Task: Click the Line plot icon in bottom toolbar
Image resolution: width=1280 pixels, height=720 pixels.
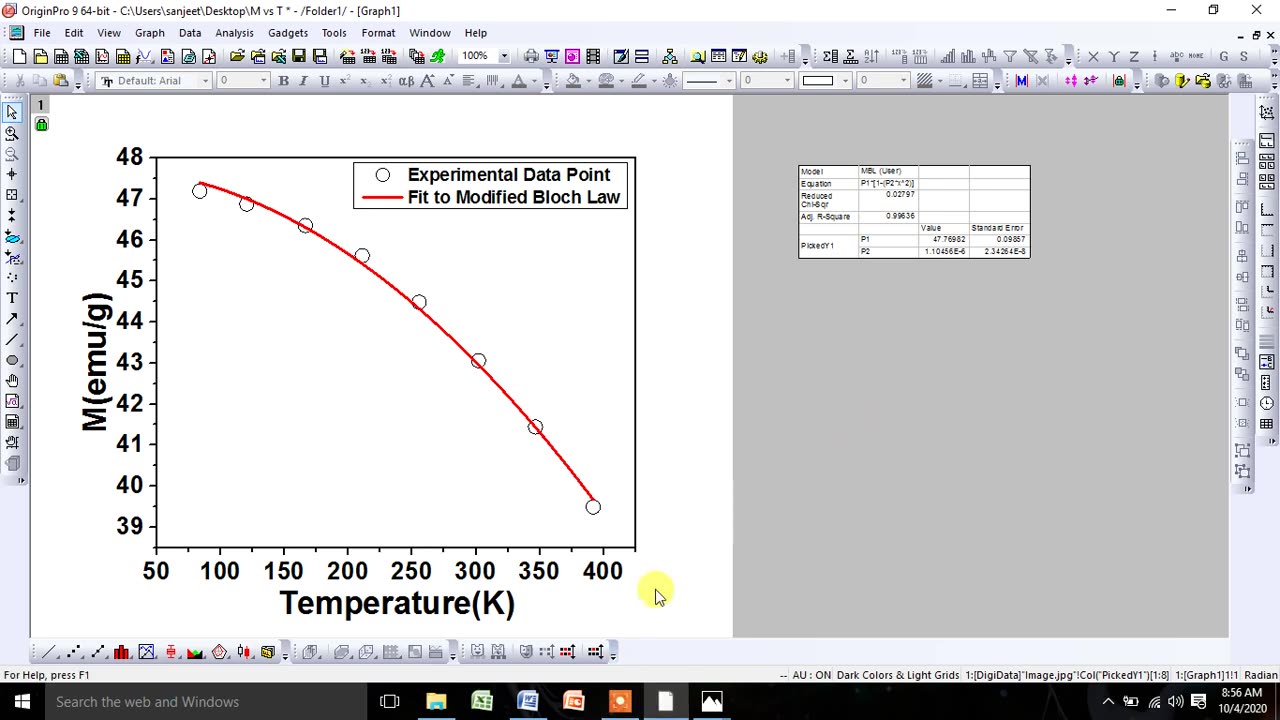Action: (x=48, y=652)
